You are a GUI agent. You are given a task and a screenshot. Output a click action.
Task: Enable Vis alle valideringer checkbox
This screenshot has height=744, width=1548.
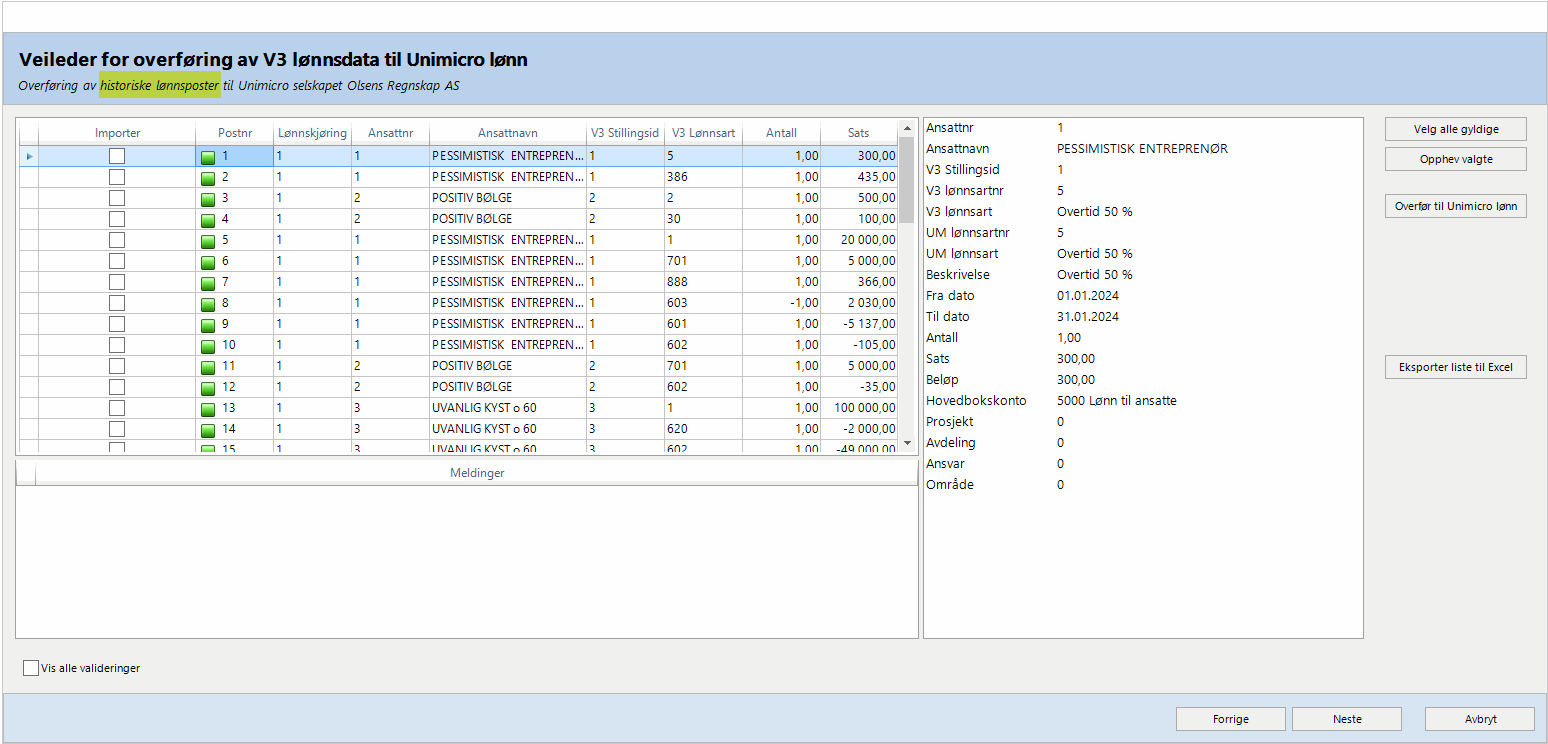31,668
